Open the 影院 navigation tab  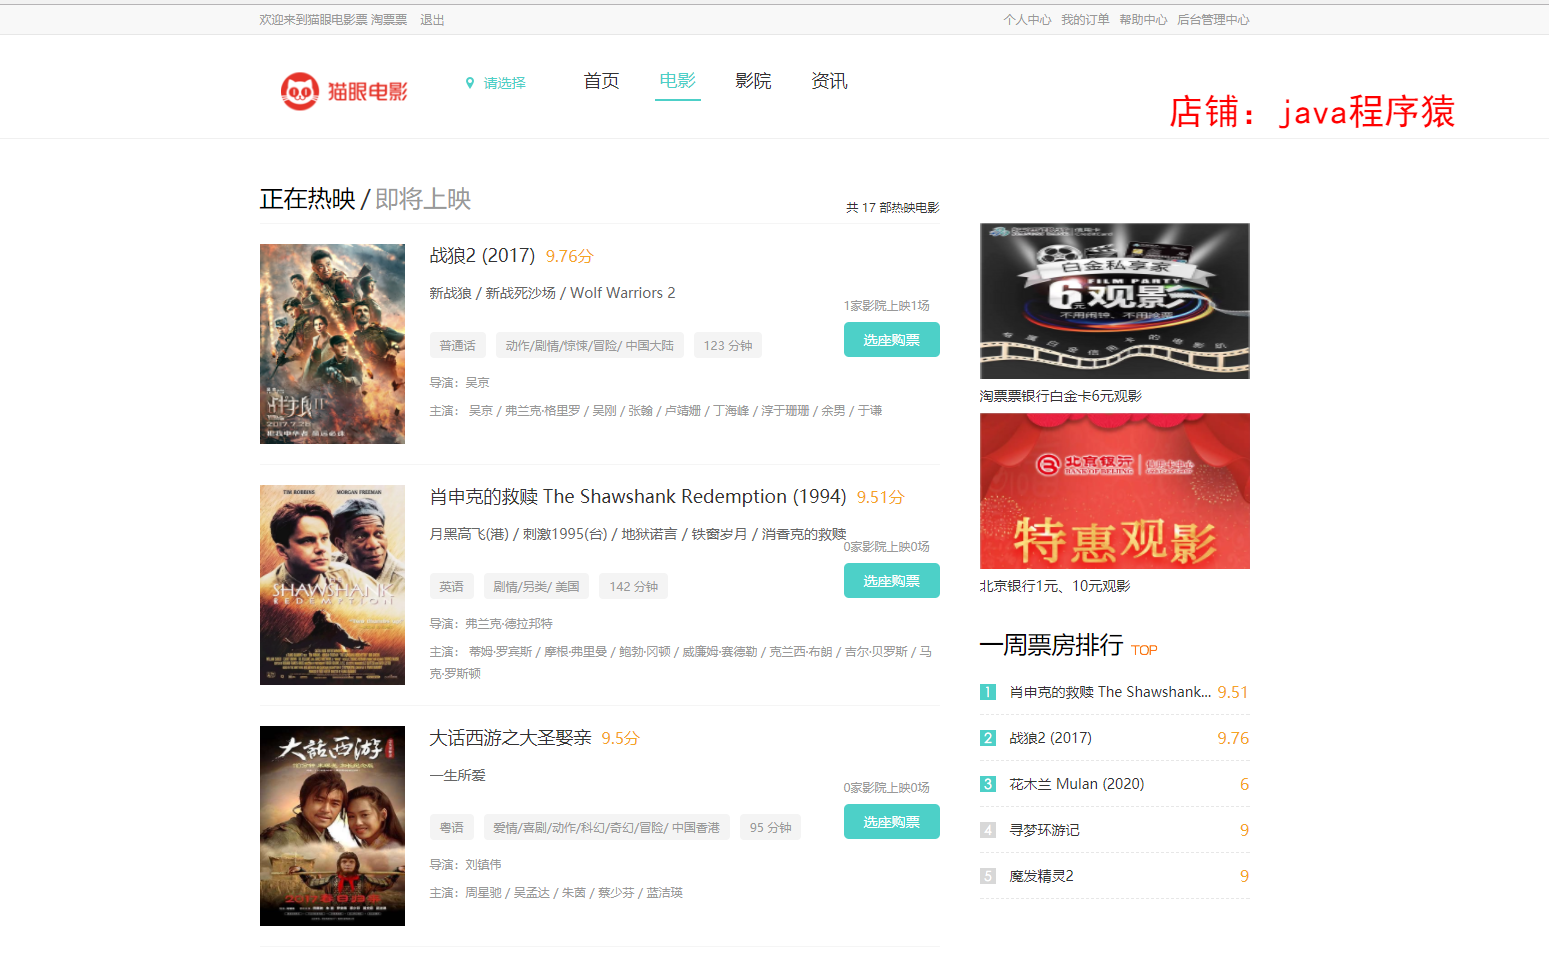click(753, 81)
